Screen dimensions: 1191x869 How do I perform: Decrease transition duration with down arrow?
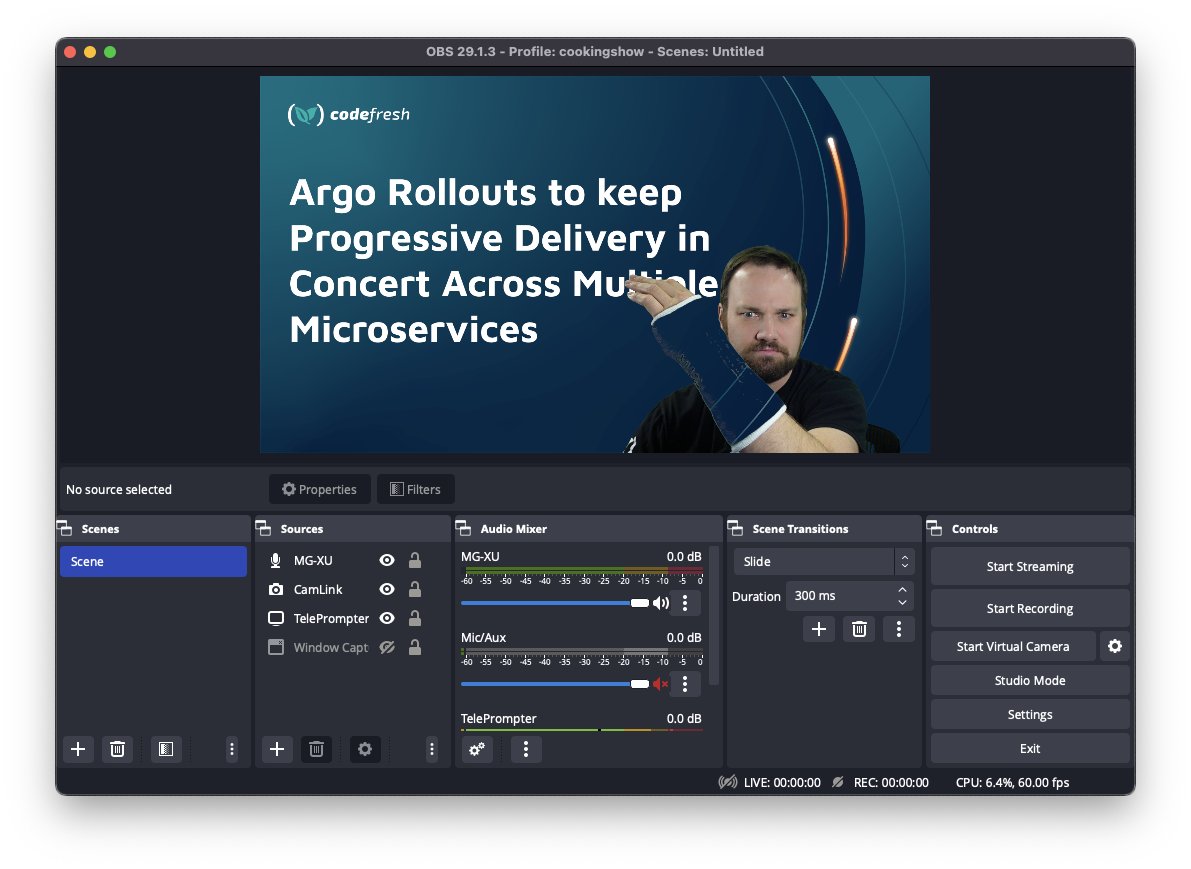[x=902, y=602]
